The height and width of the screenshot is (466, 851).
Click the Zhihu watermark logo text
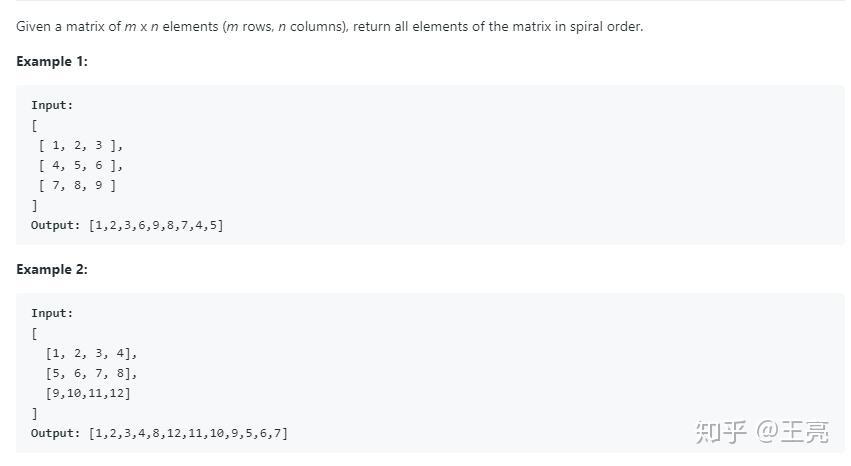(720, 432)
